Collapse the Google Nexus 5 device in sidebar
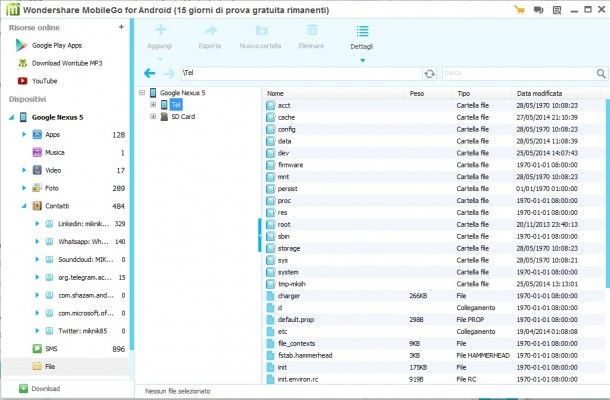The image size is (610, 400). (x=12, y=117)
